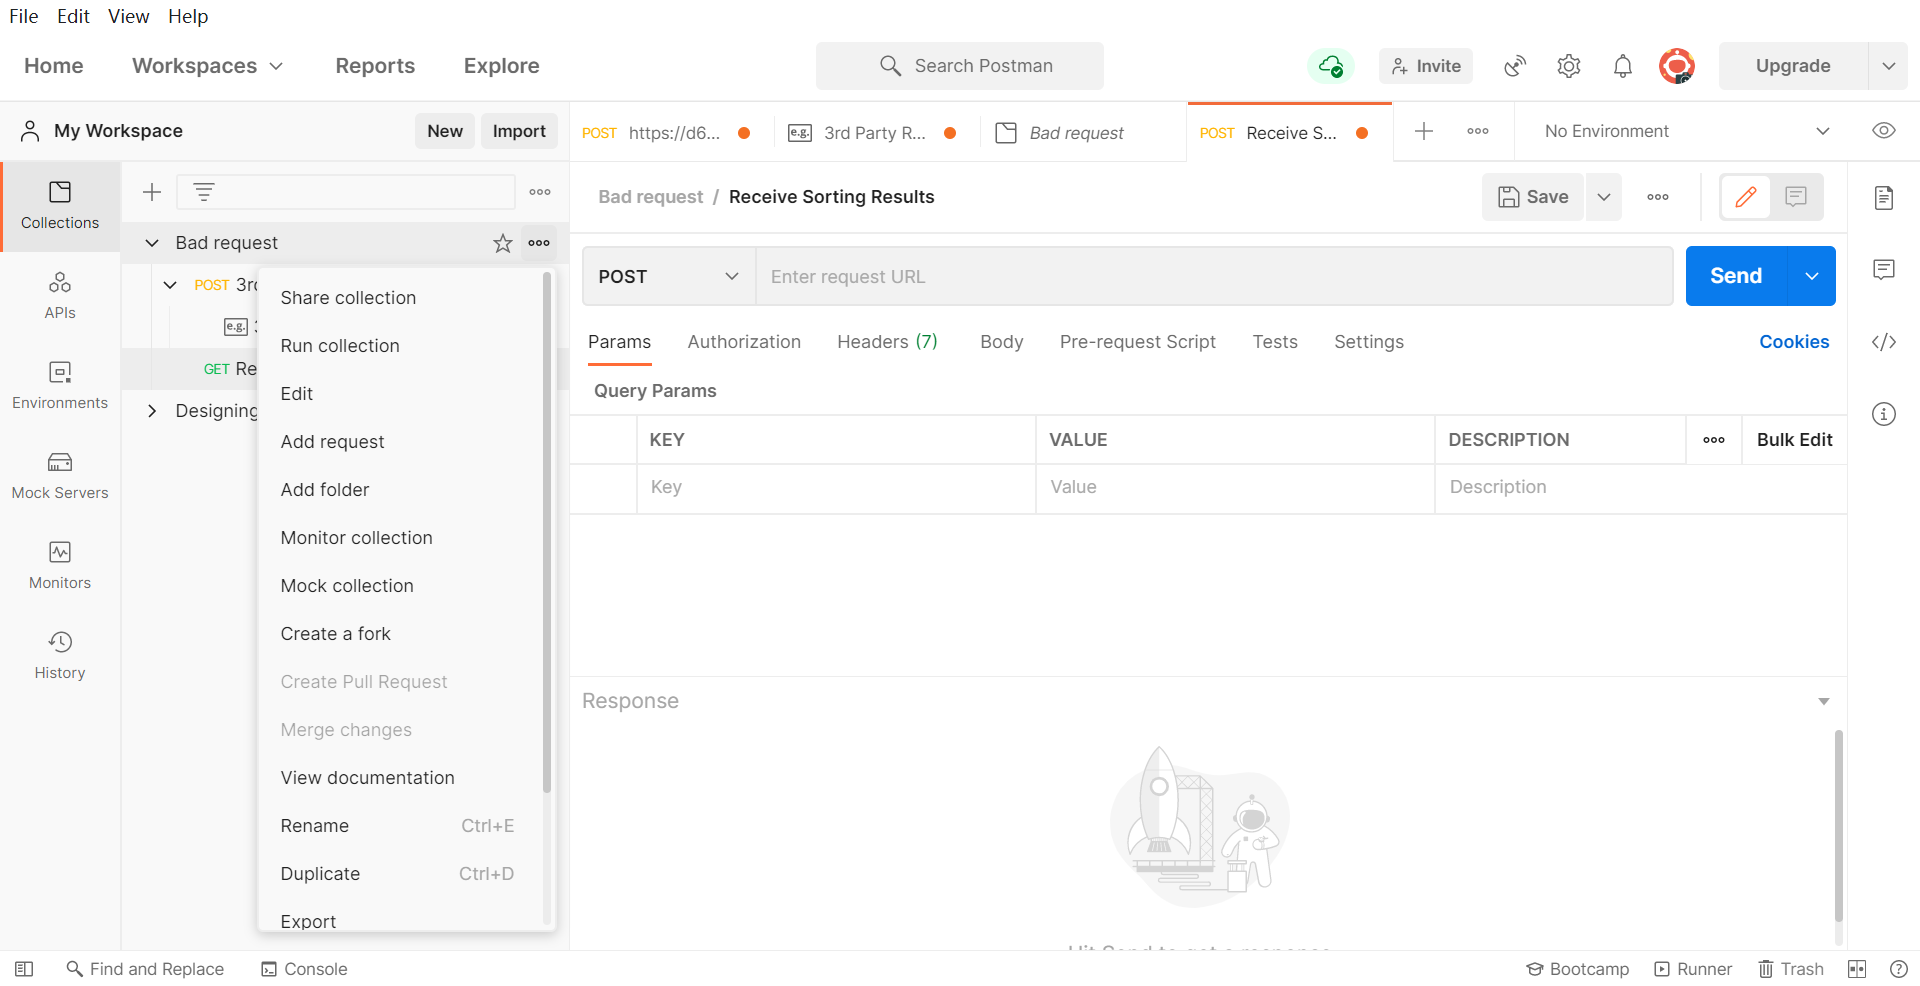Open the Send options dropdown arrow
Viewport: 1920px width, 986px height.
click(1812, 276)
